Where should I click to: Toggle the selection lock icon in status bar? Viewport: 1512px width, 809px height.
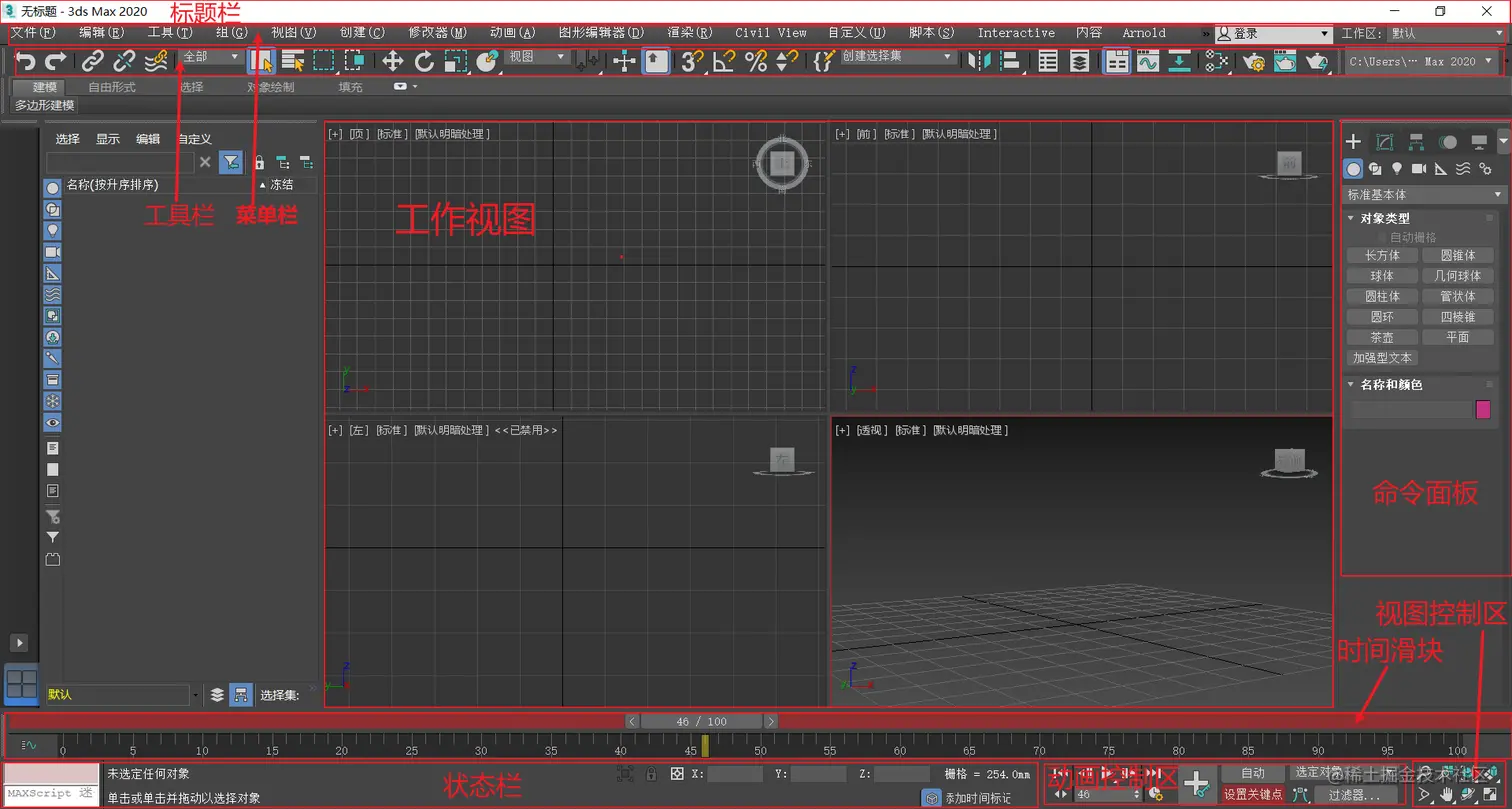(x=651, y=774)
